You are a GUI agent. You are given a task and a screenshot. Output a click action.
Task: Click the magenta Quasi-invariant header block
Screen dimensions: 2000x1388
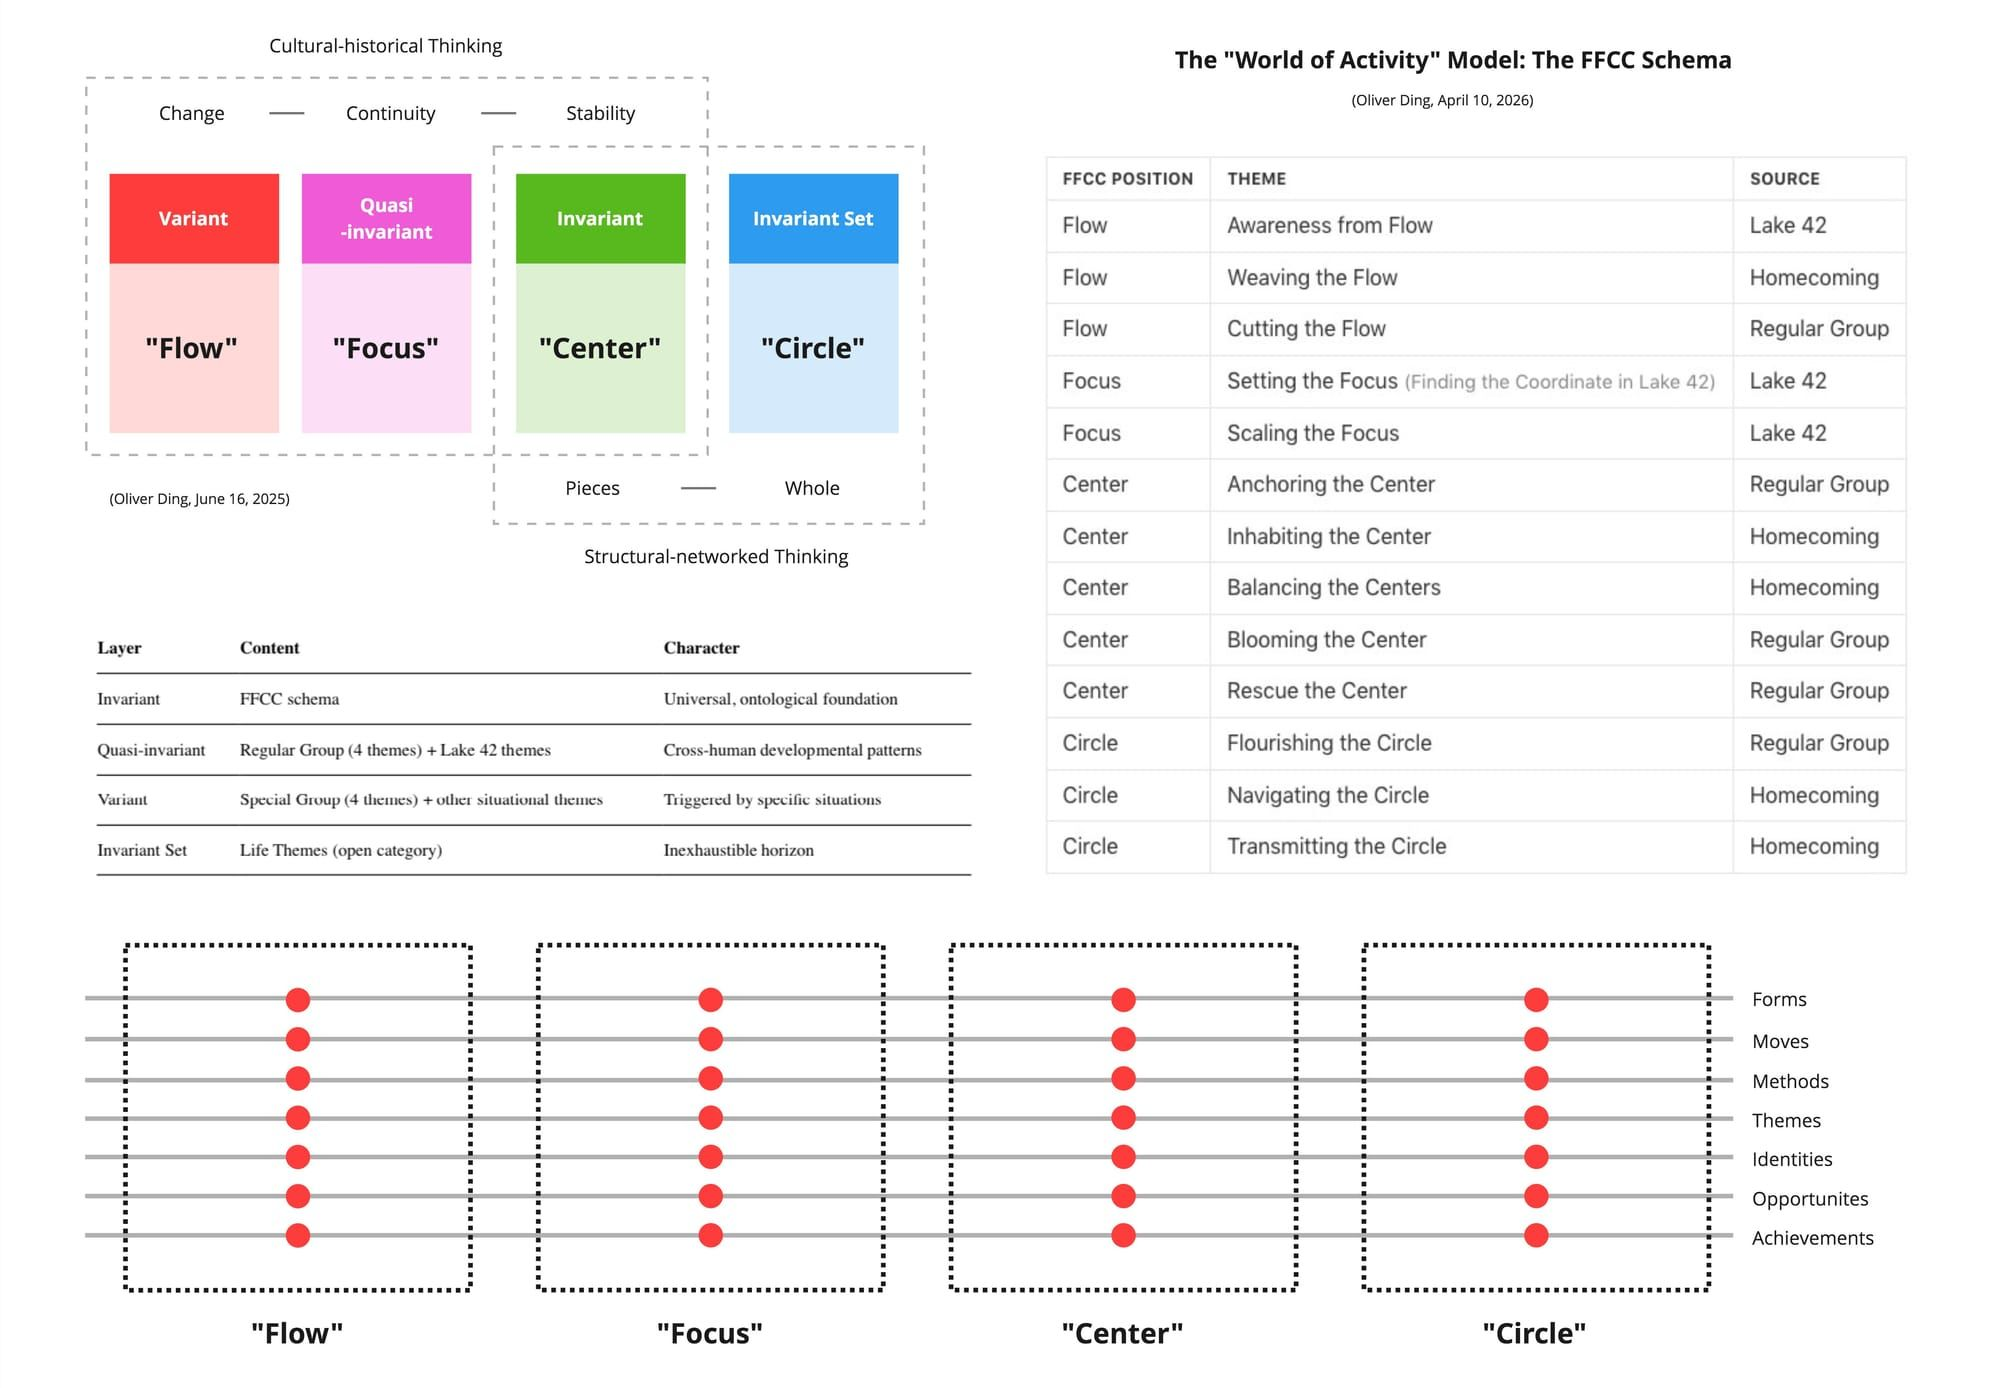click(x=386, y=218)
